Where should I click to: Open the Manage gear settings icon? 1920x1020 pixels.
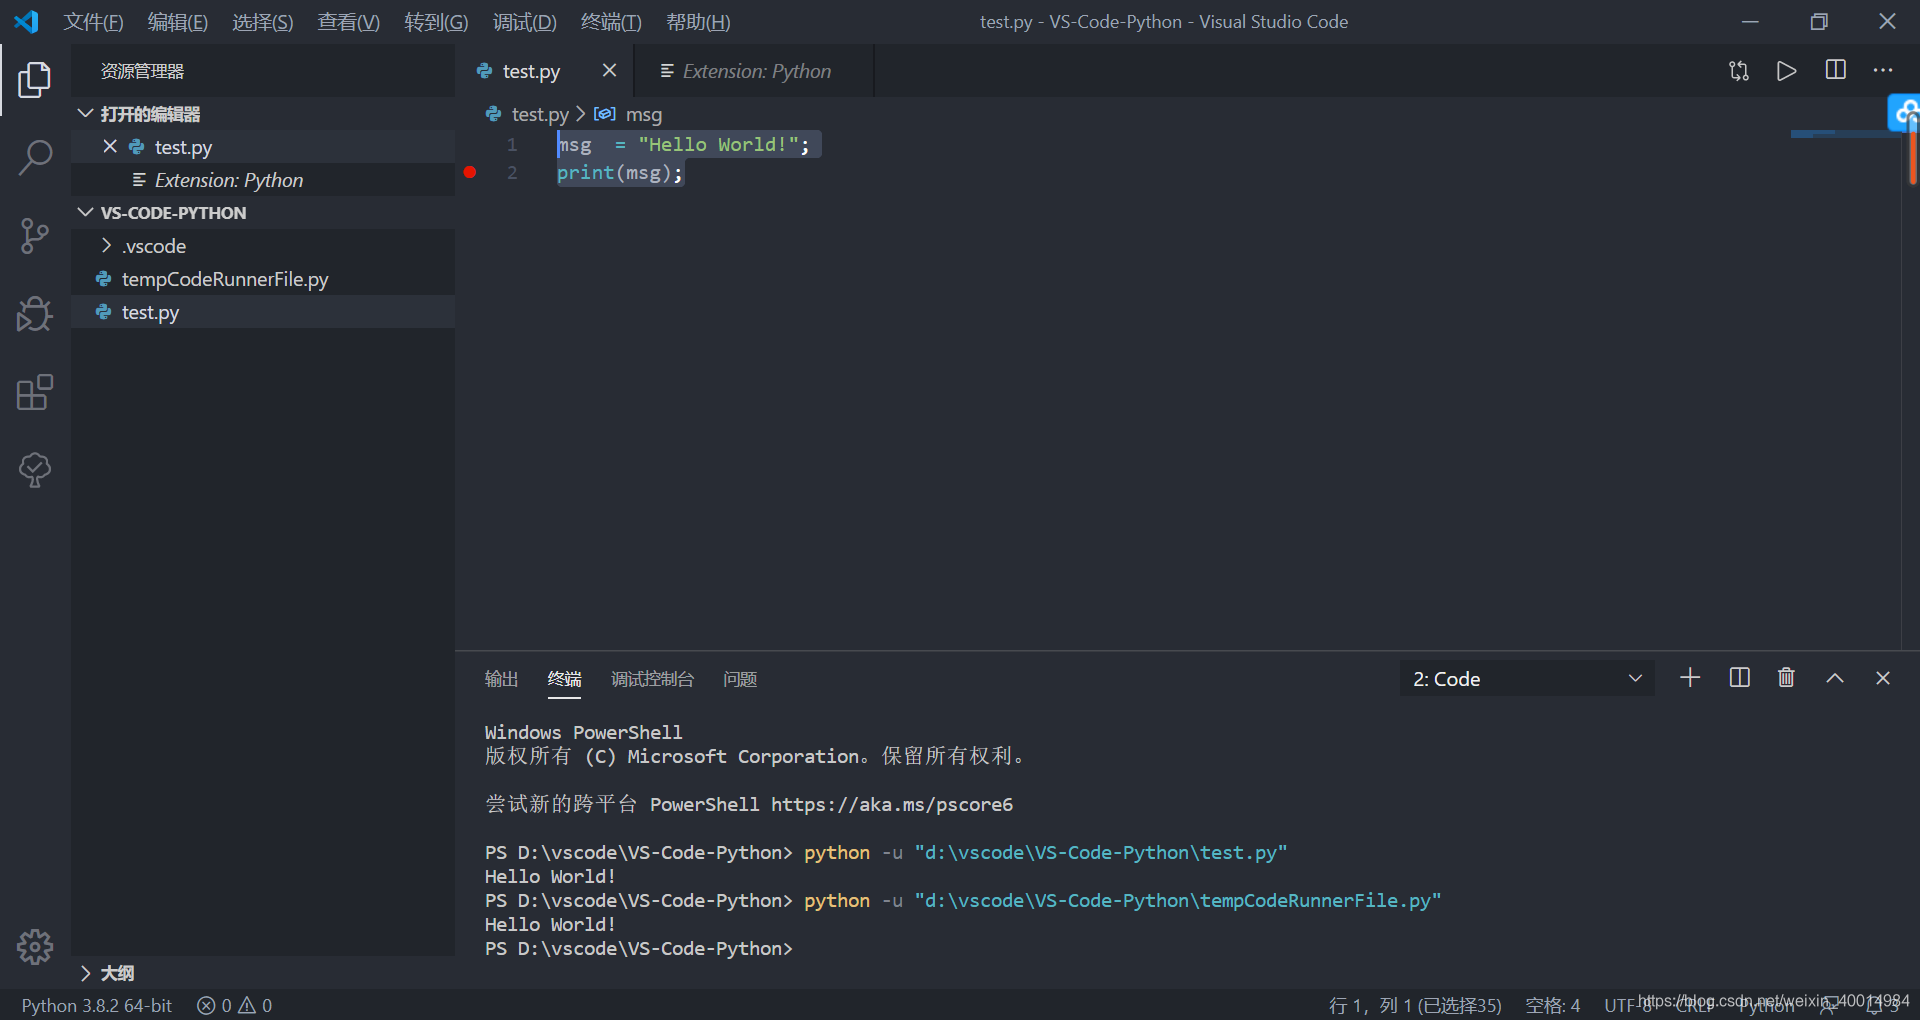point(35,946)
